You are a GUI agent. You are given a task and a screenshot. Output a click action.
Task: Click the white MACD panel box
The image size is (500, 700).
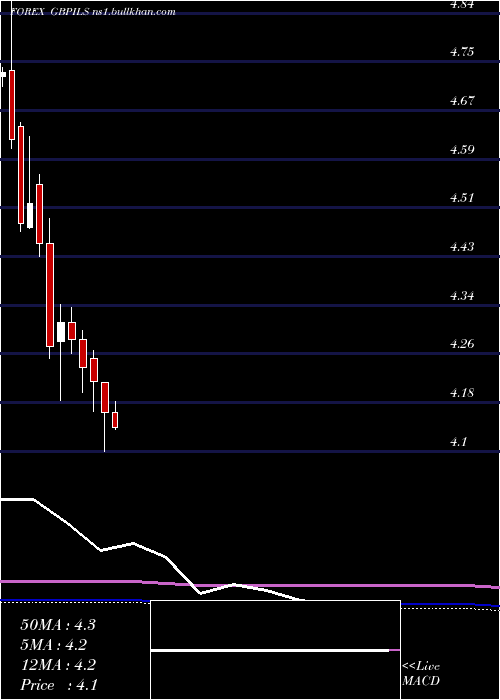click(x=275, y=650)
